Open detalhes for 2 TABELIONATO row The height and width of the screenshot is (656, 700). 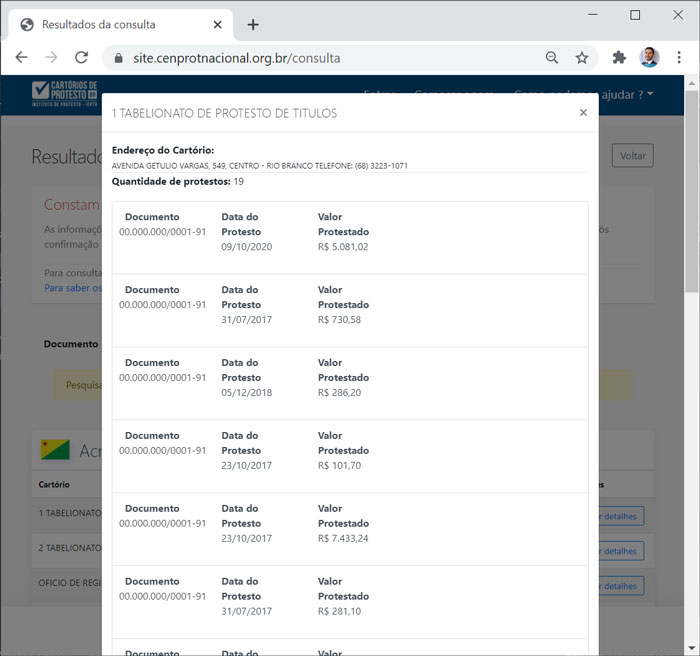(x=621, y=551)
